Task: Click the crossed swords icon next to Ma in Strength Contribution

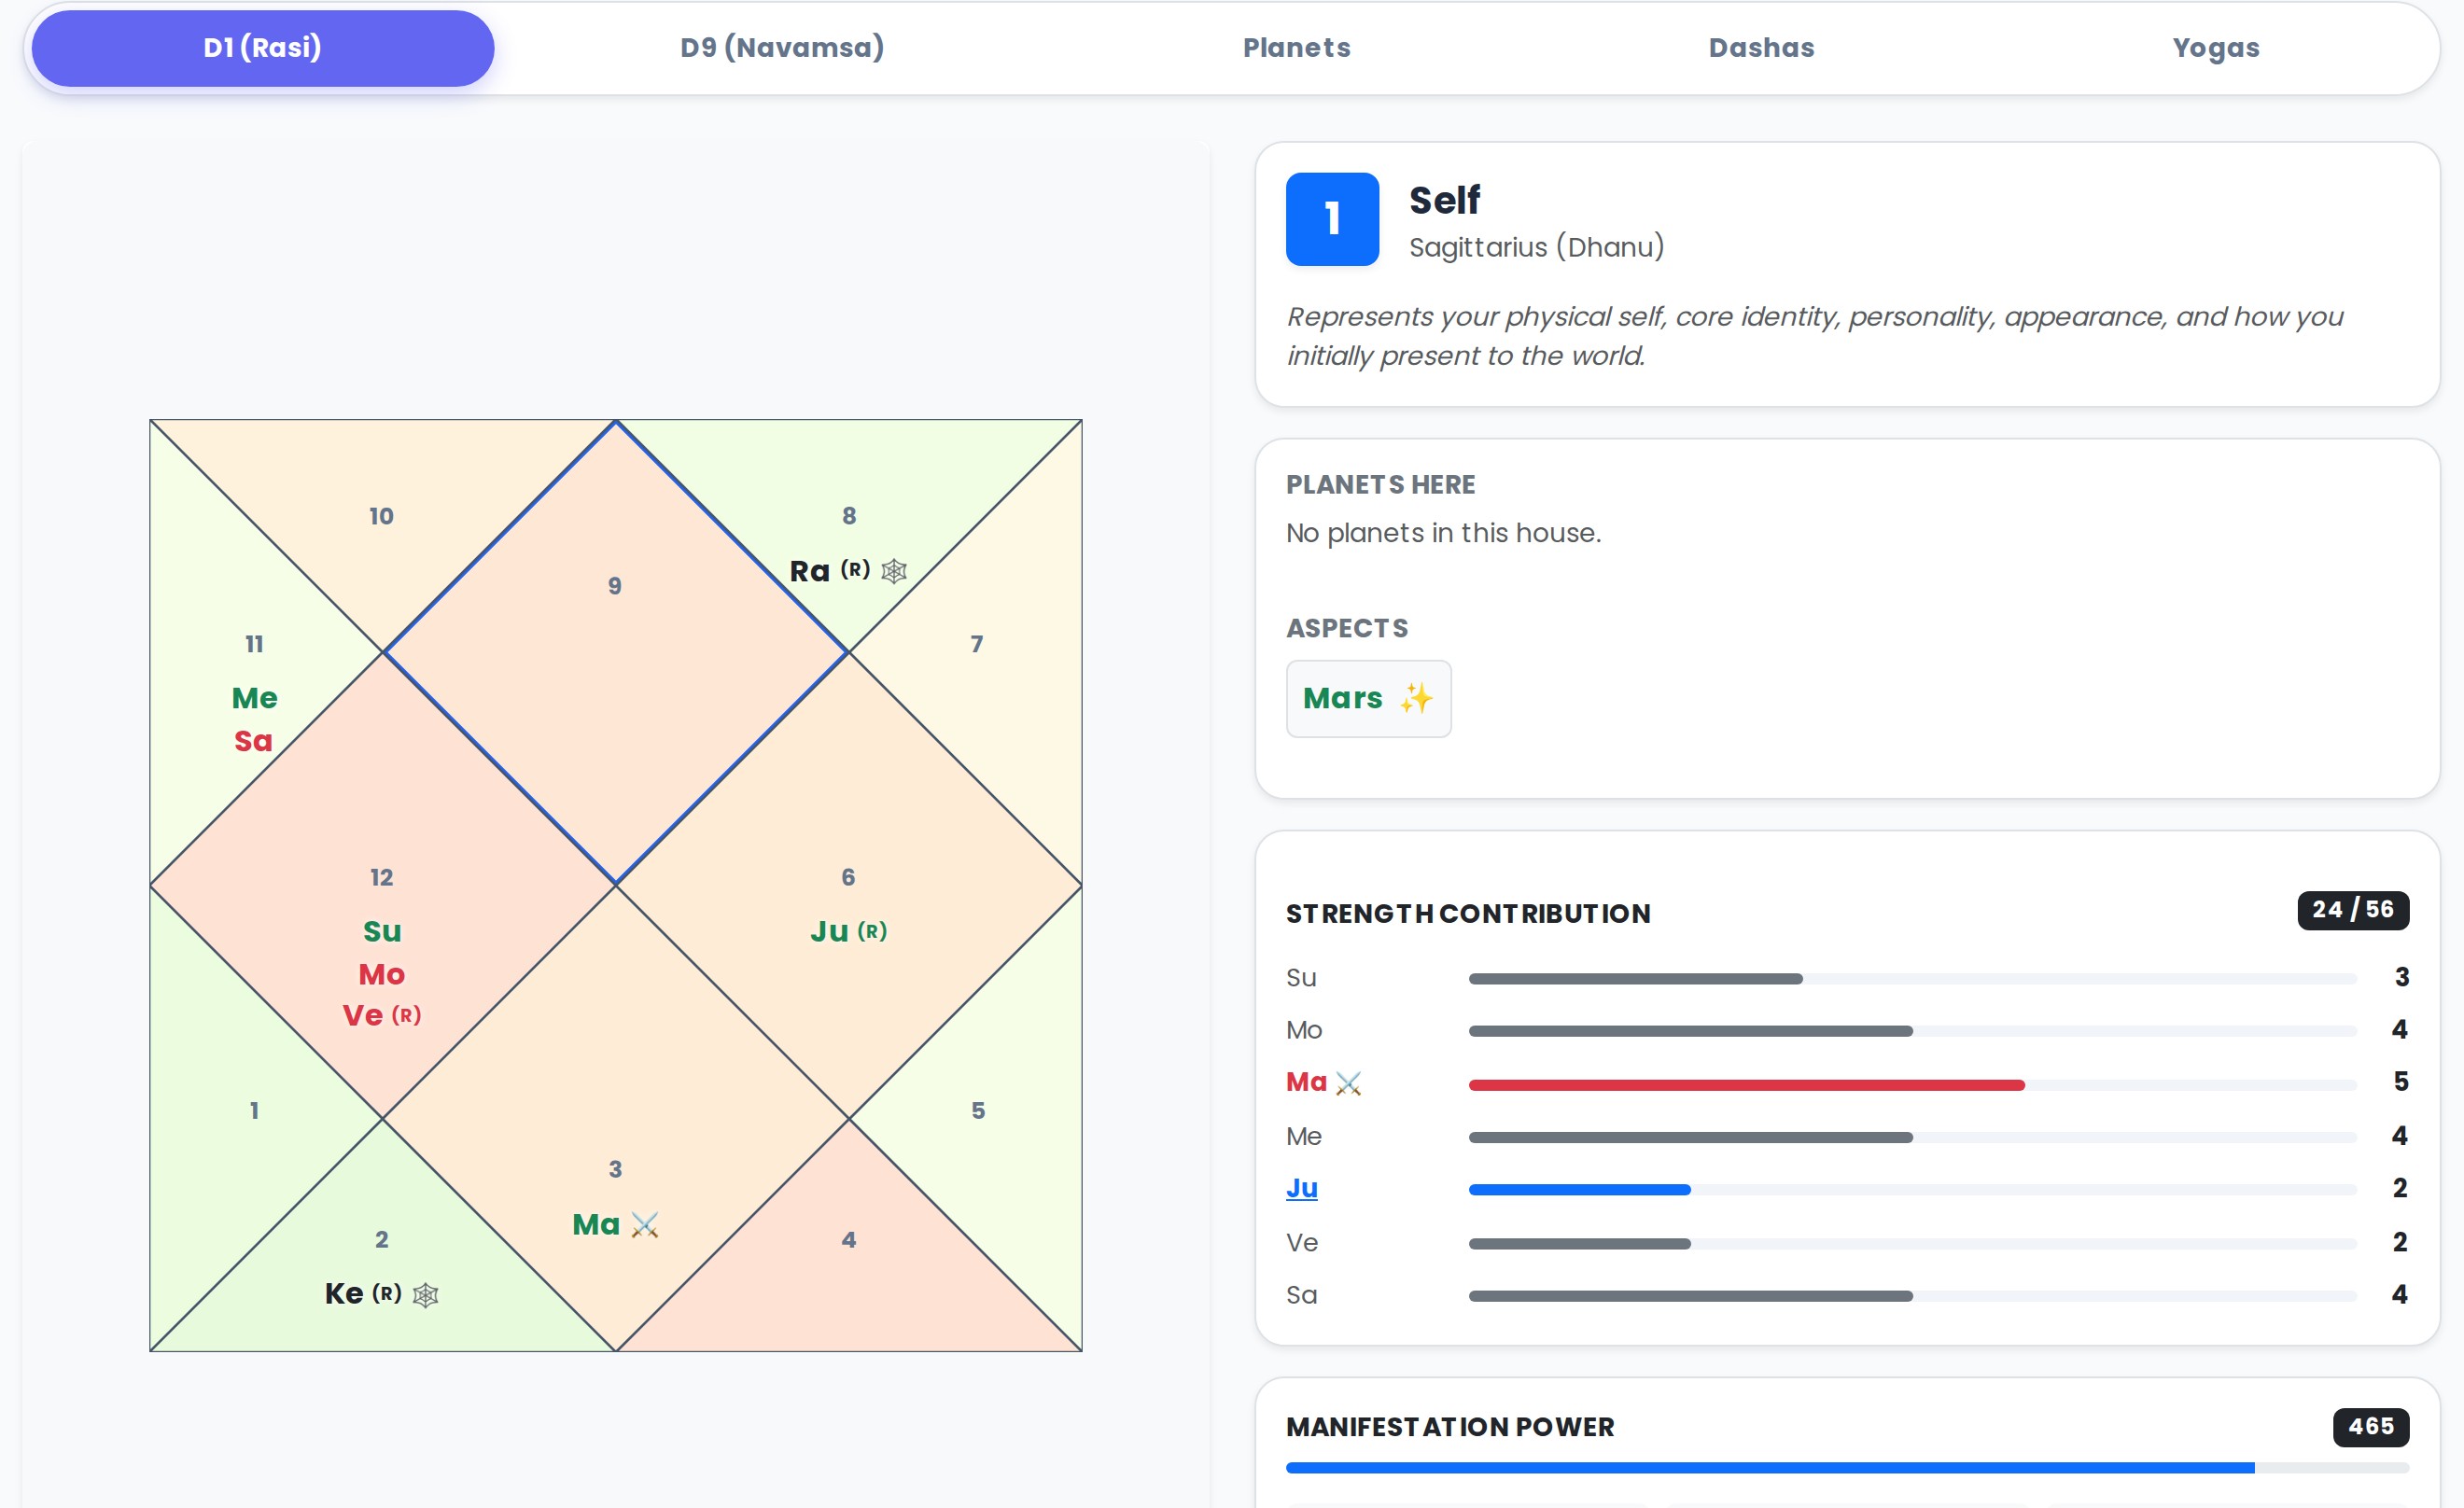Action: point(1350,1082)
